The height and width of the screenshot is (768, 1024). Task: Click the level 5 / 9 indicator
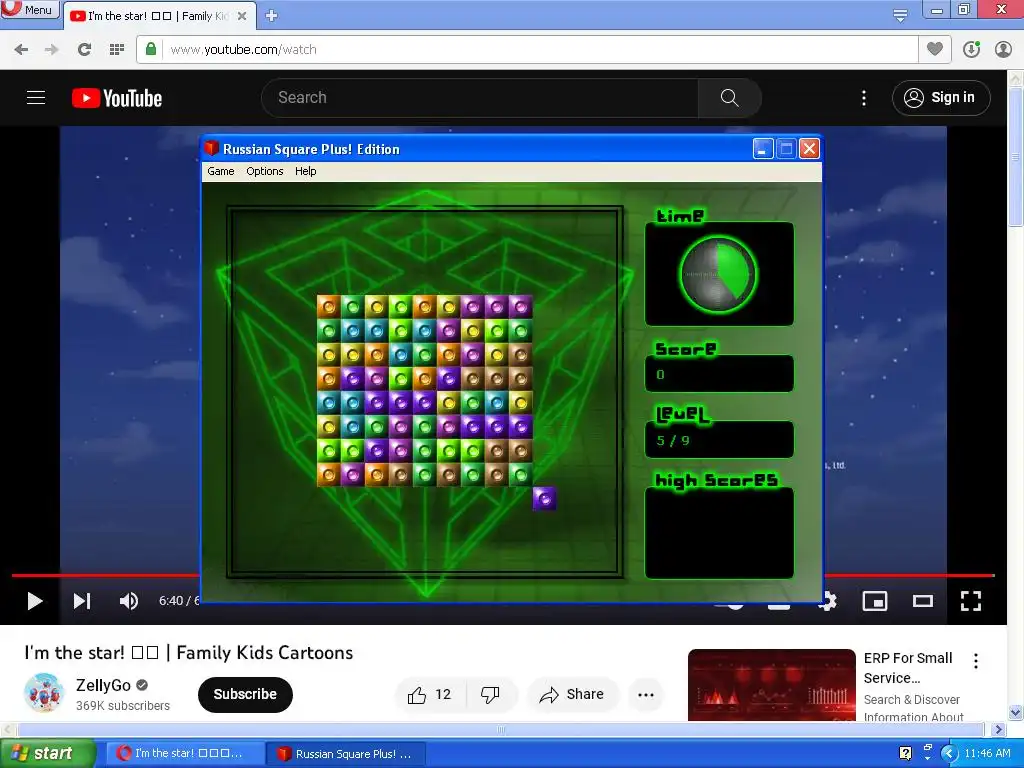click(x=719, y=440)
